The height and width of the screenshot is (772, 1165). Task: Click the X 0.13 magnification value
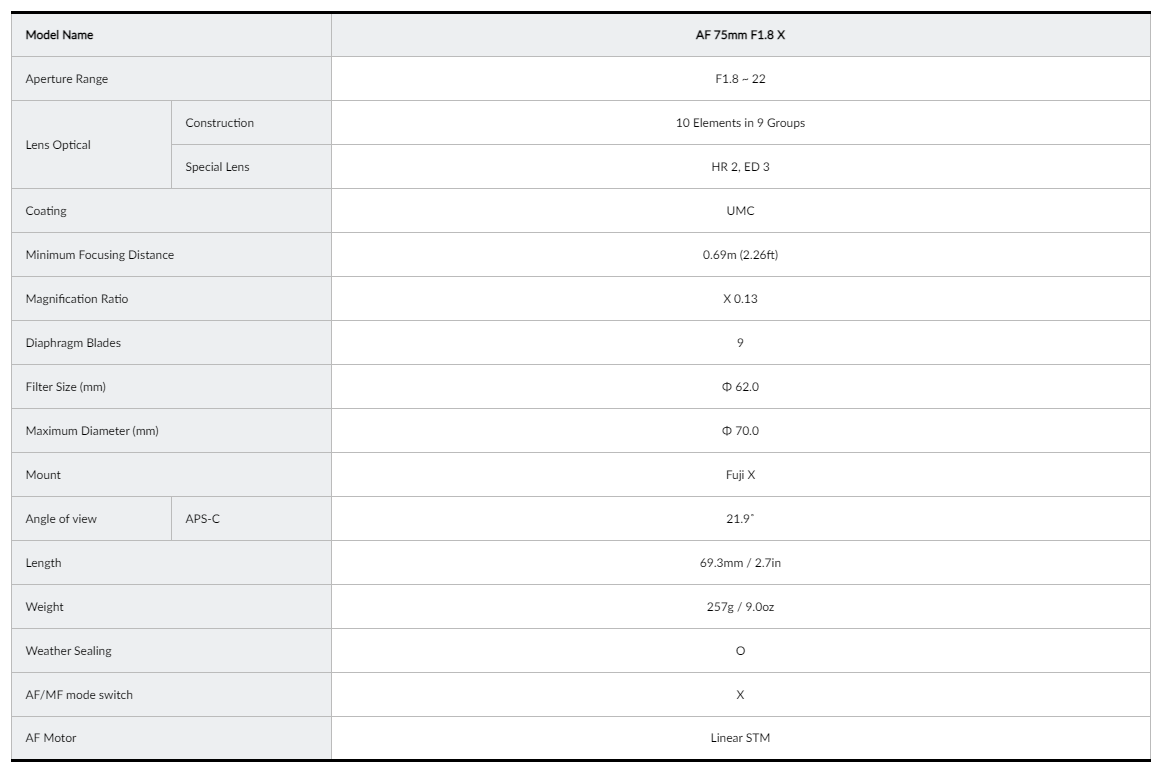tap(740, 299)
